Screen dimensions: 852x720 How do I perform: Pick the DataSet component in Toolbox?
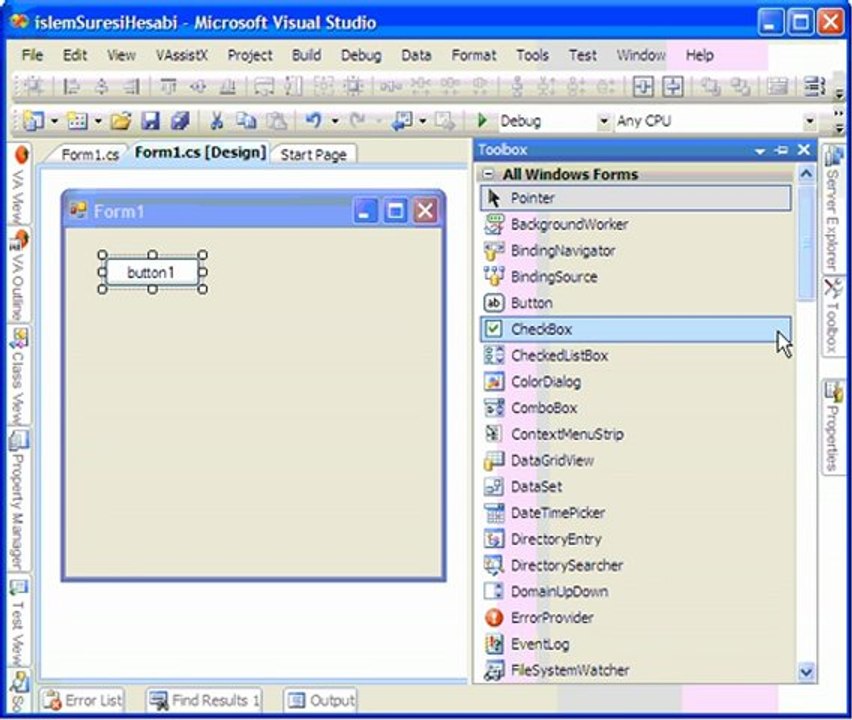[635, 486]
